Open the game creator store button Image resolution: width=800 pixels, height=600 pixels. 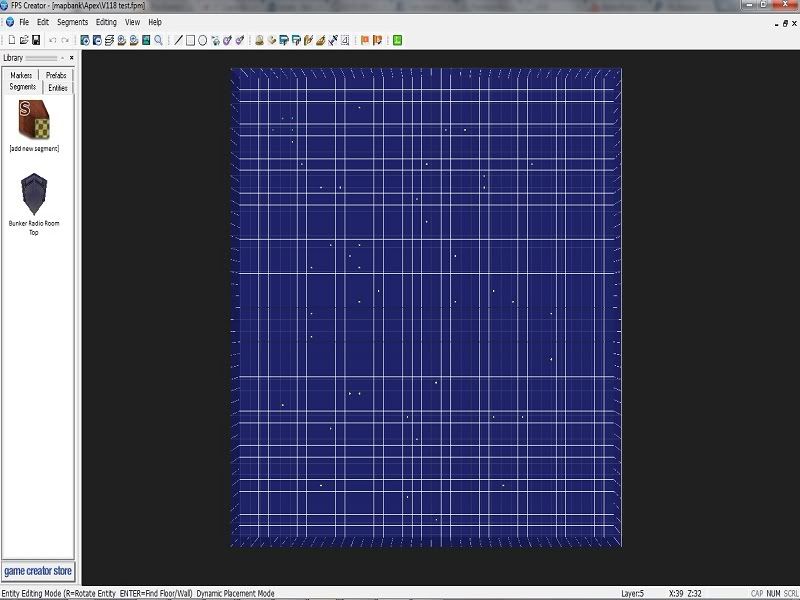point(38,572)
